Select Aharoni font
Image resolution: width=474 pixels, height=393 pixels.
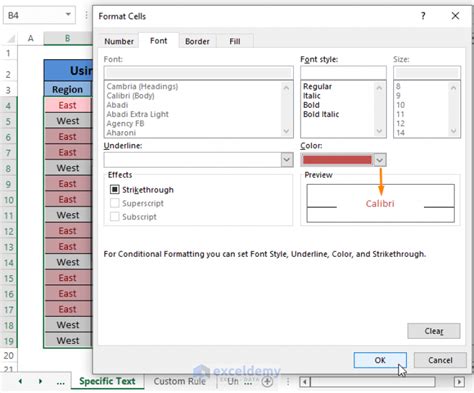pos(121,133)
